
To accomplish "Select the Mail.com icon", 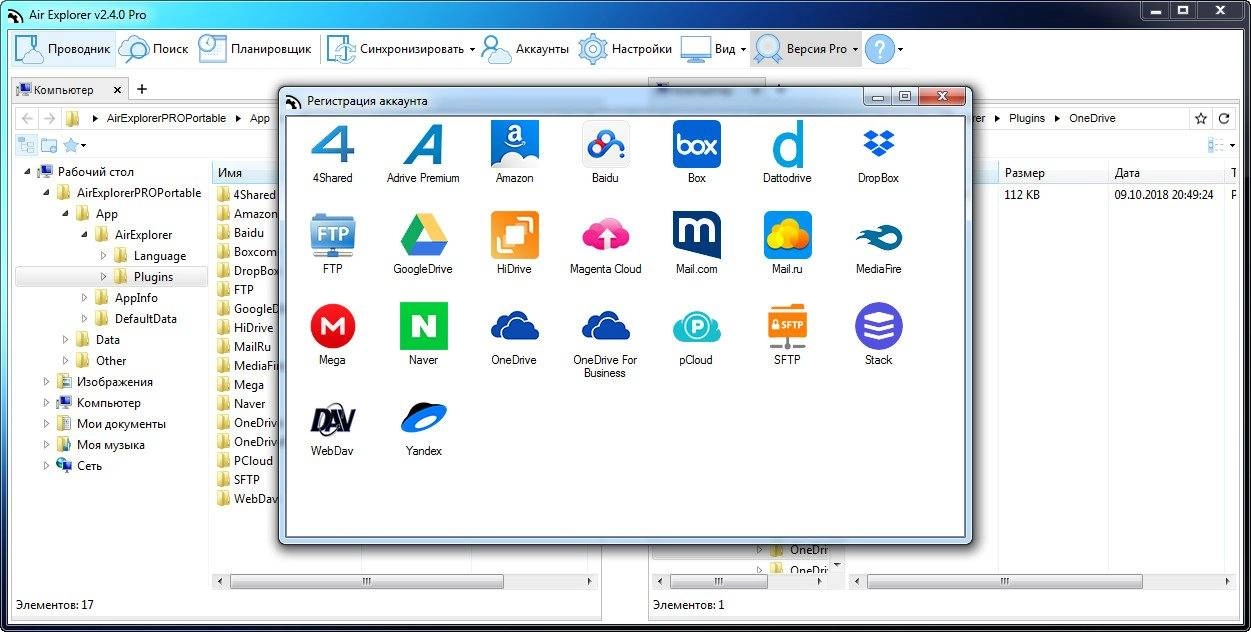I will (696, 236).
